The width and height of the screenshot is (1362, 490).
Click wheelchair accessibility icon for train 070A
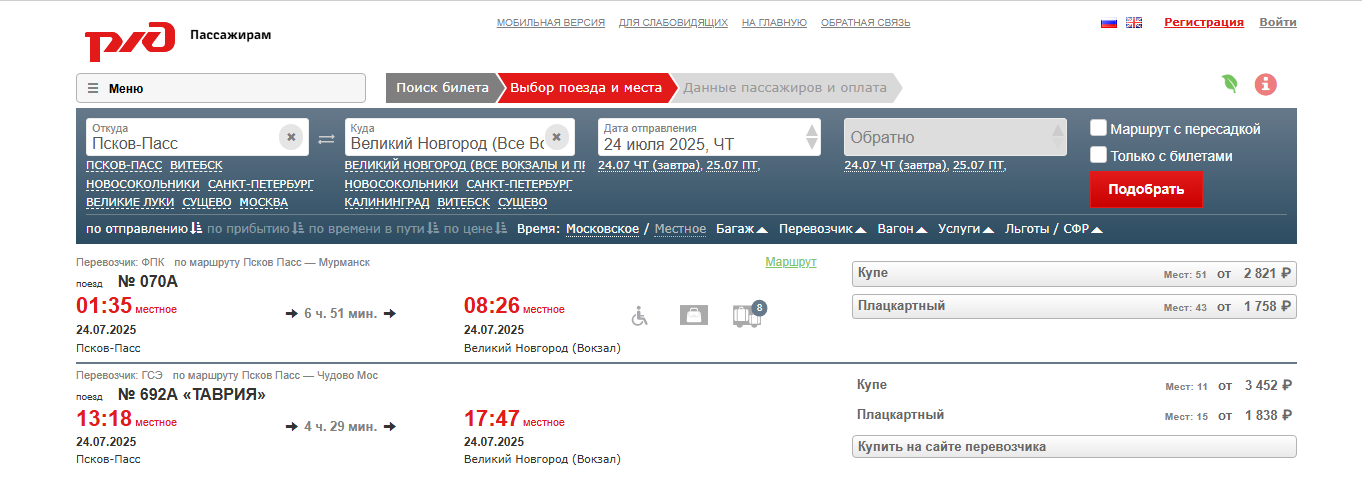pos(640,315)
